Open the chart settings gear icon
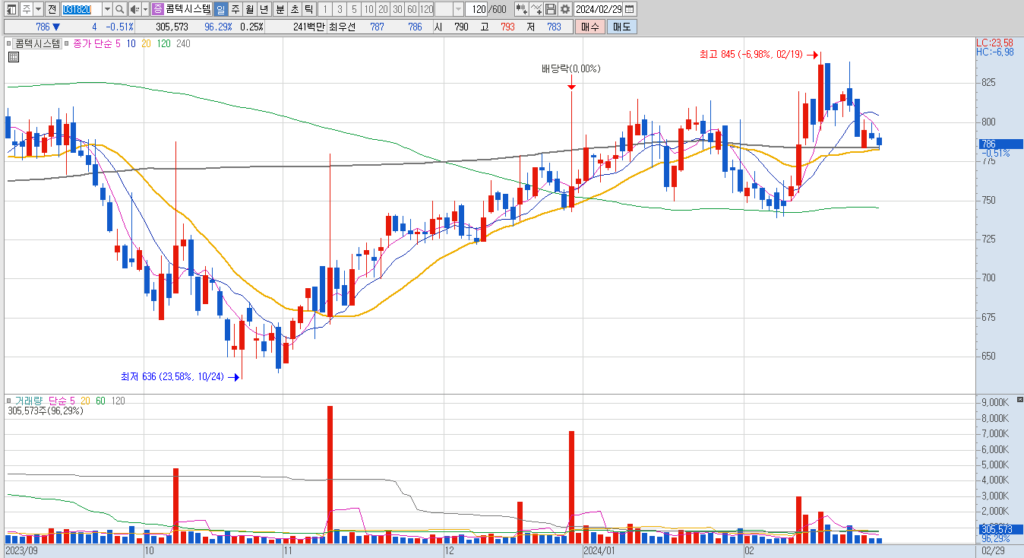 pyautogui.click(x=565, y=9)
